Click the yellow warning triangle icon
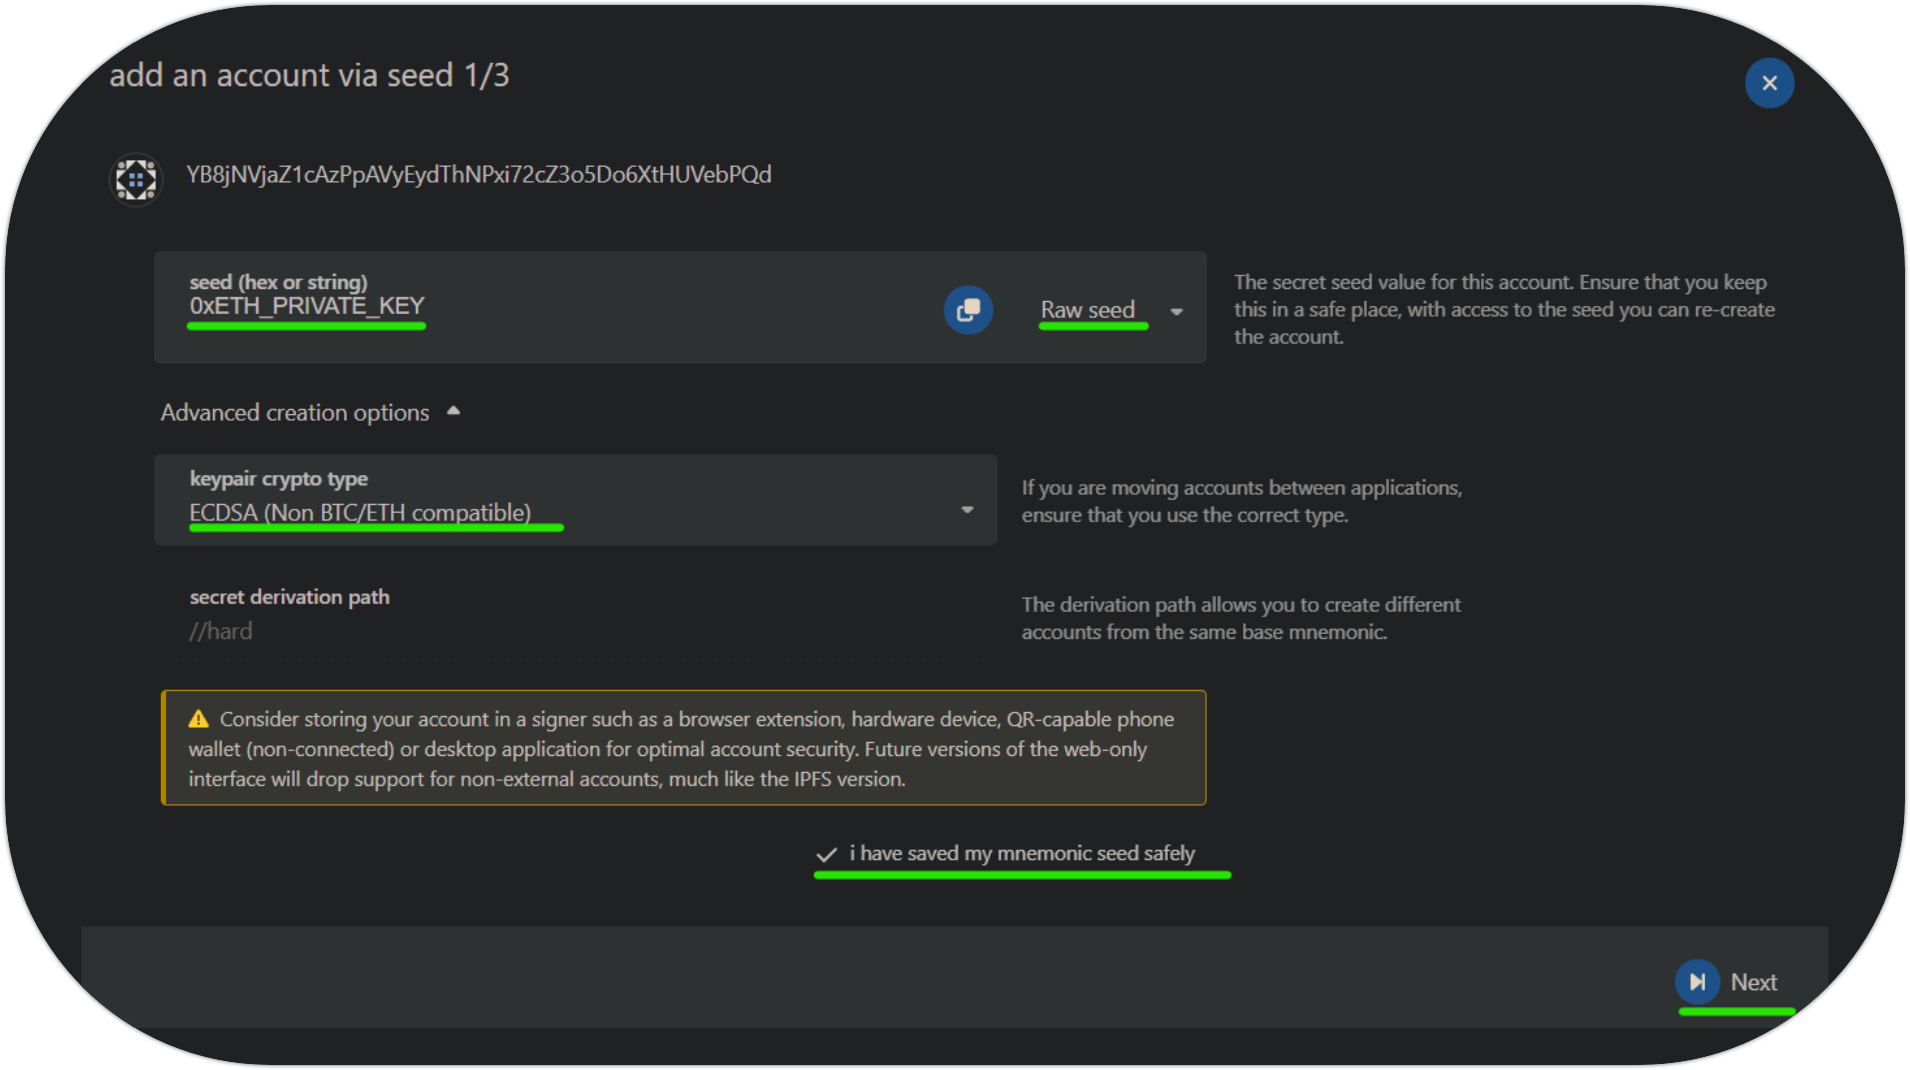This screenshot has width=1910, height=1070. (x=199, y=719)
